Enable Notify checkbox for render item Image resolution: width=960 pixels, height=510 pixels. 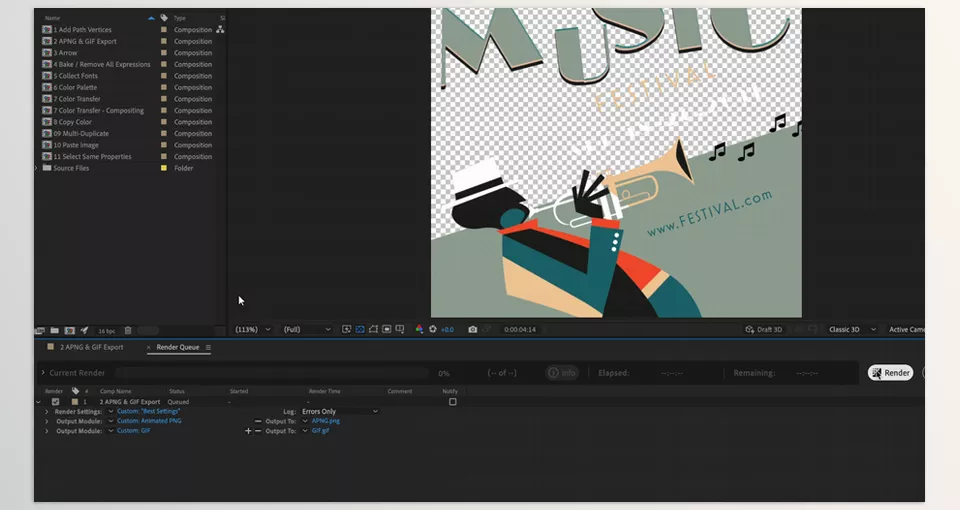[452, 402]
